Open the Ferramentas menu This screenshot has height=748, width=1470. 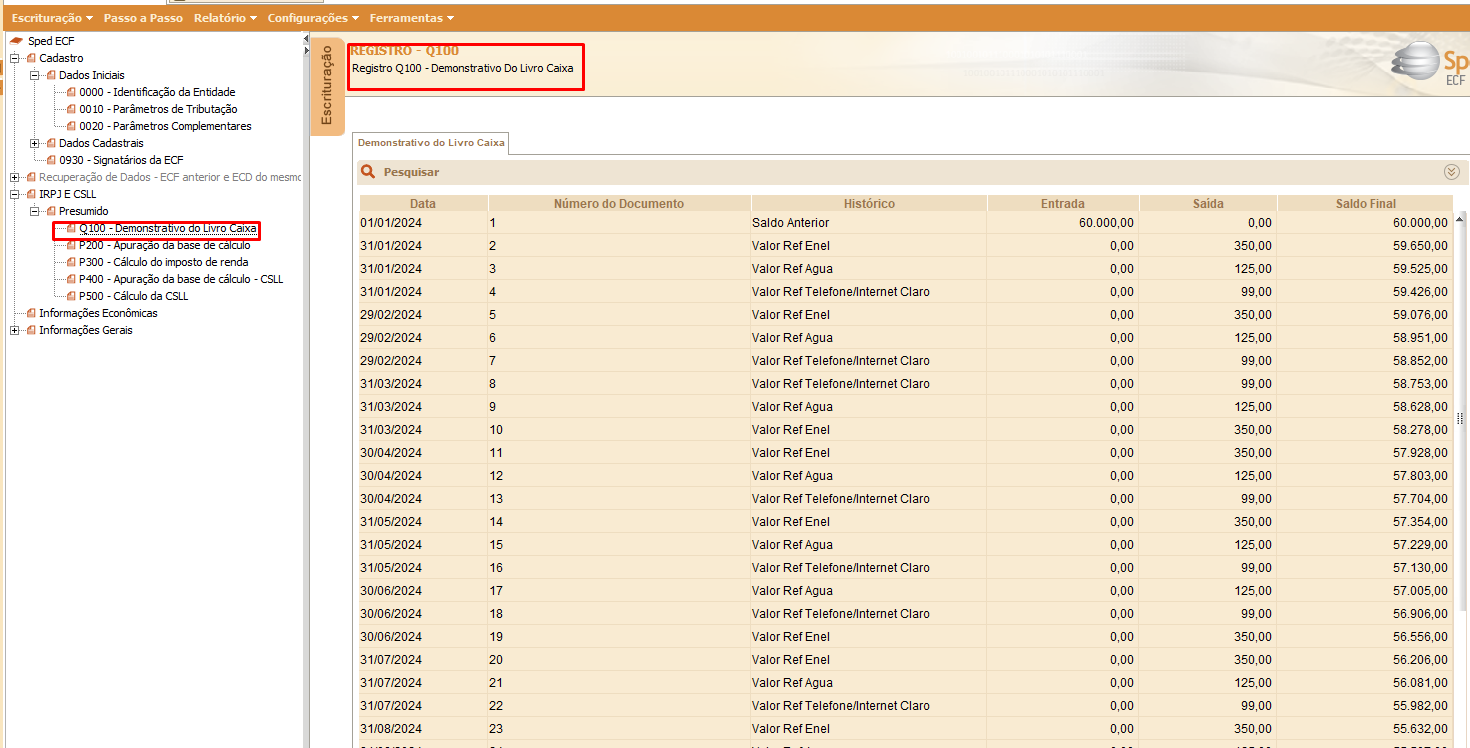(411, 18)
